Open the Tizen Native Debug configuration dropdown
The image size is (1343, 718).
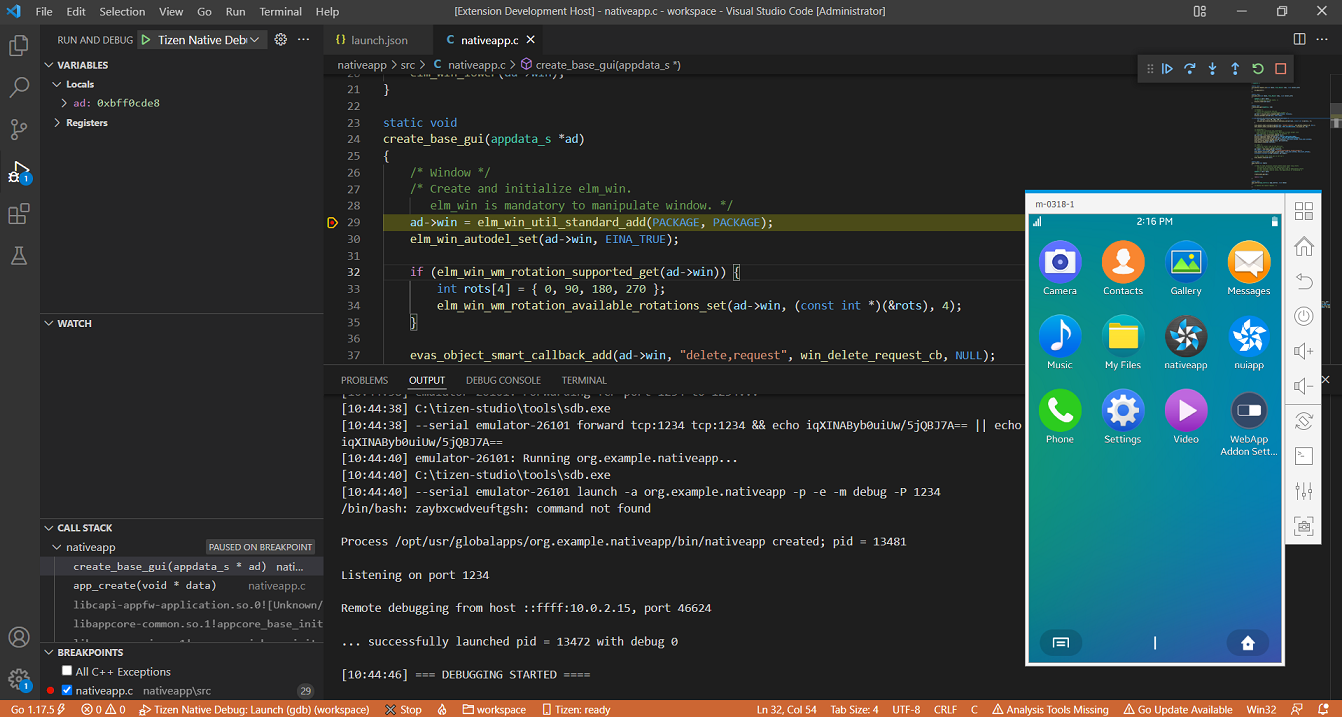[253, 39]
